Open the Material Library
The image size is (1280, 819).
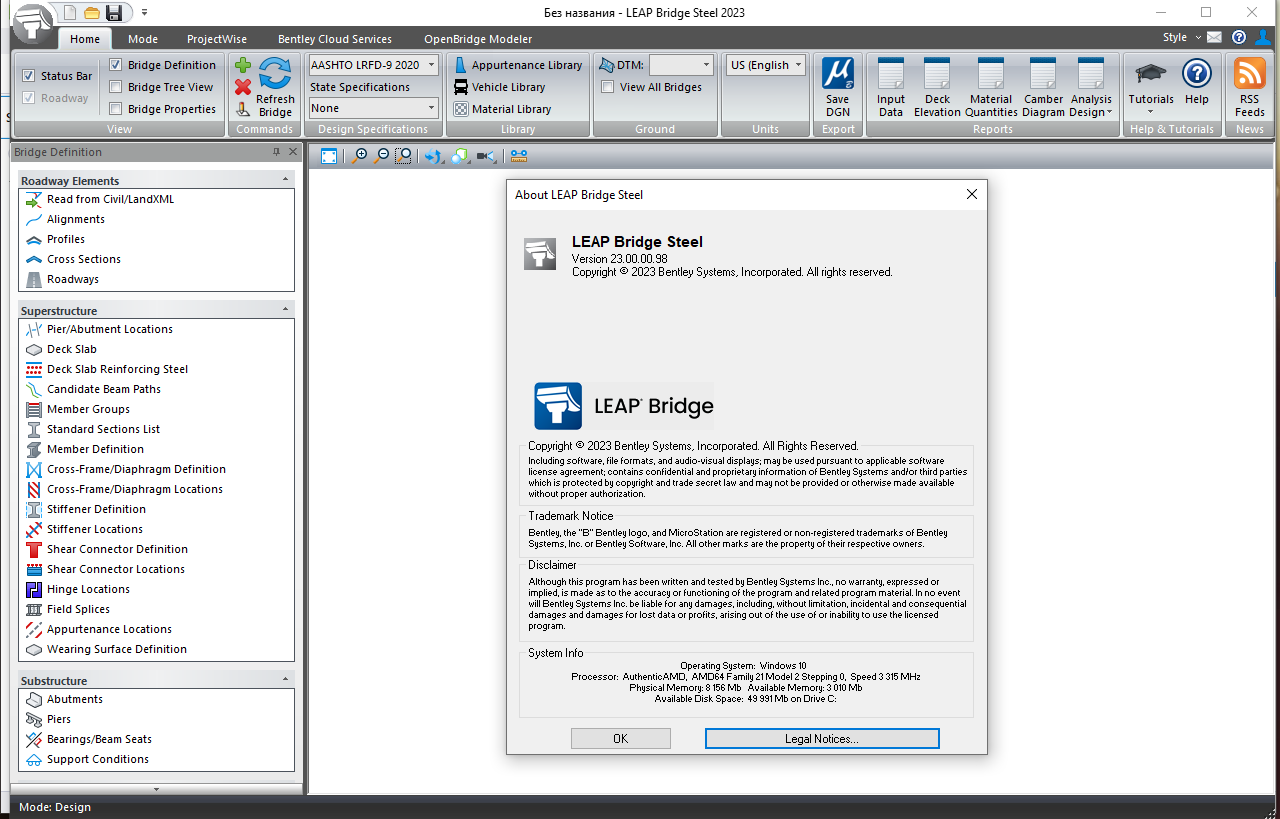502,109
